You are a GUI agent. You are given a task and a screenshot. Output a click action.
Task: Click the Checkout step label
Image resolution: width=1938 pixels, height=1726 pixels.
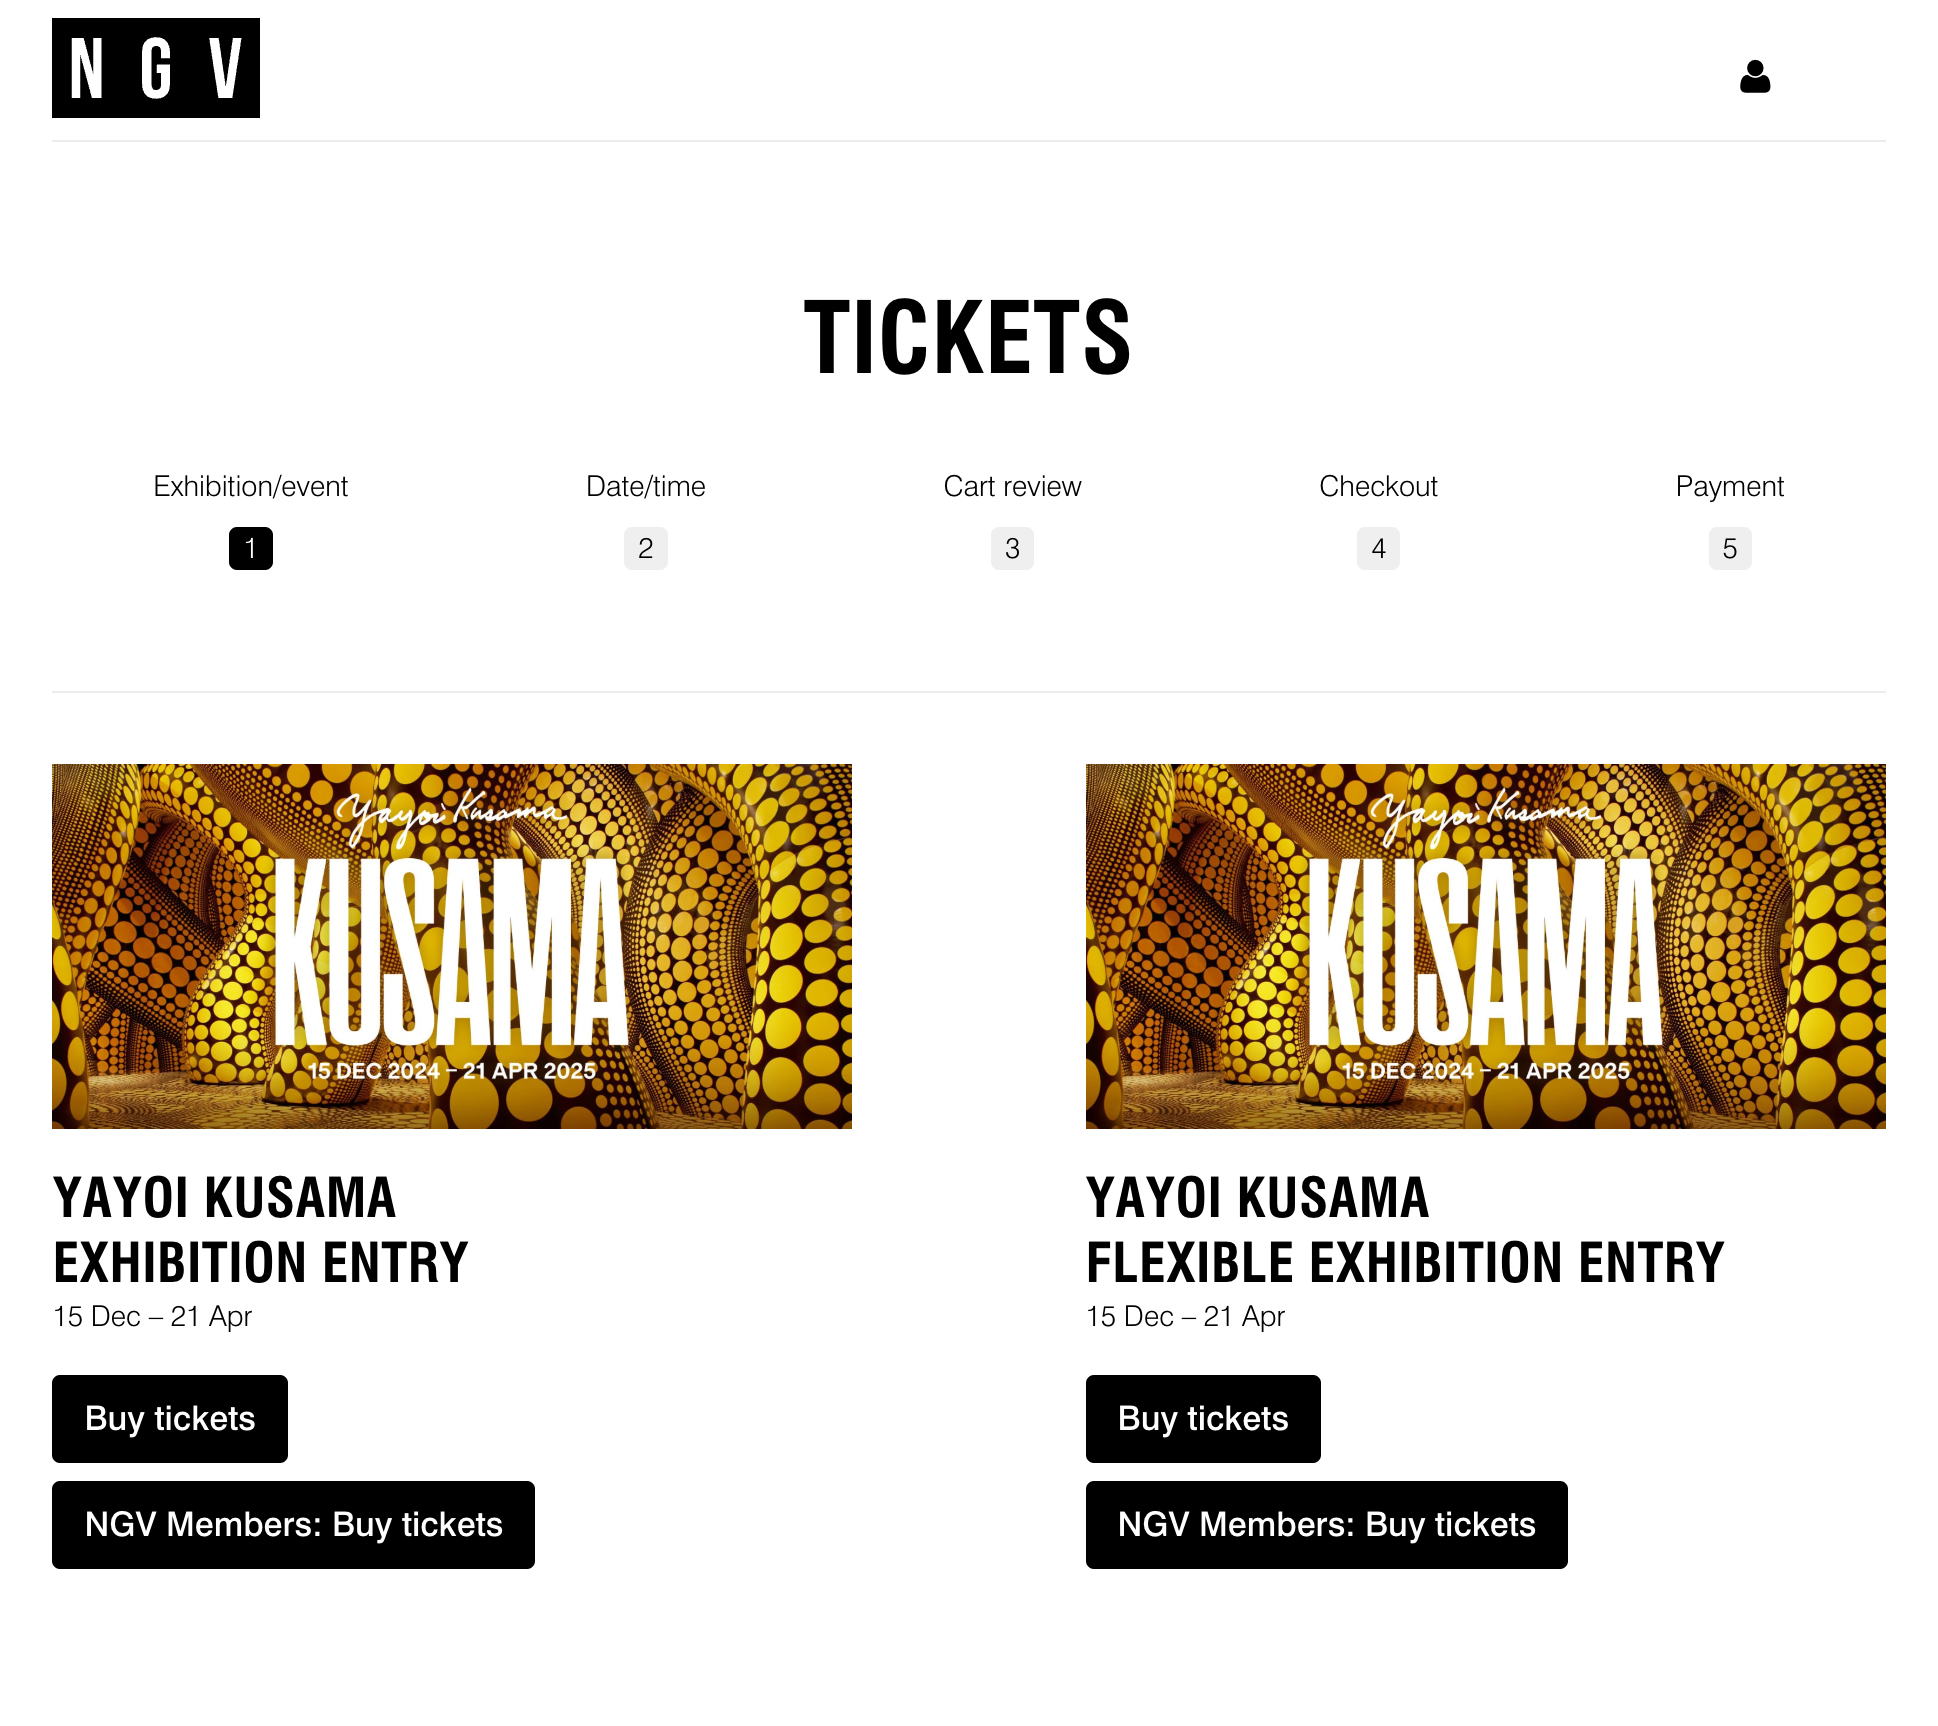click(1378, 486)
